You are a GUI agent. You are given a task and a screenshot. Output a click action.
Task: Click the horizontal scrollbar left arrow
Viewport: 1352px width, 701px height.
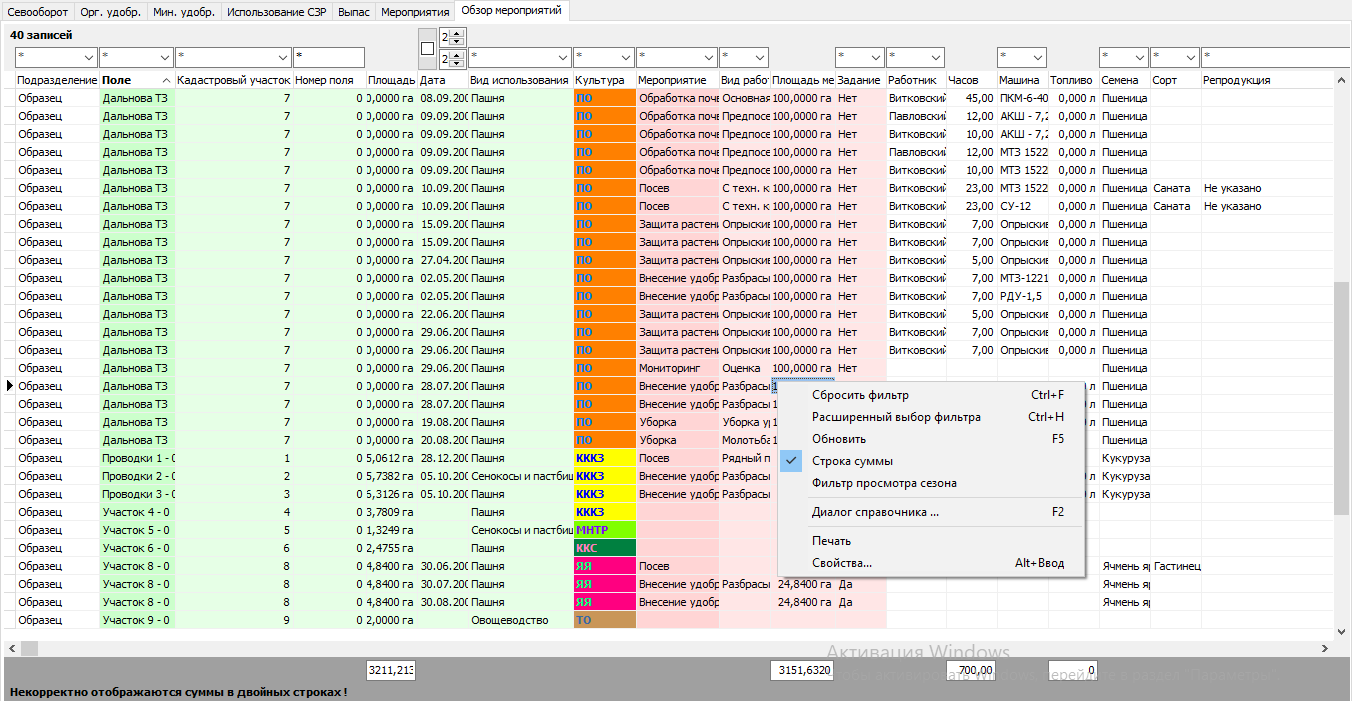click(12, 649)
